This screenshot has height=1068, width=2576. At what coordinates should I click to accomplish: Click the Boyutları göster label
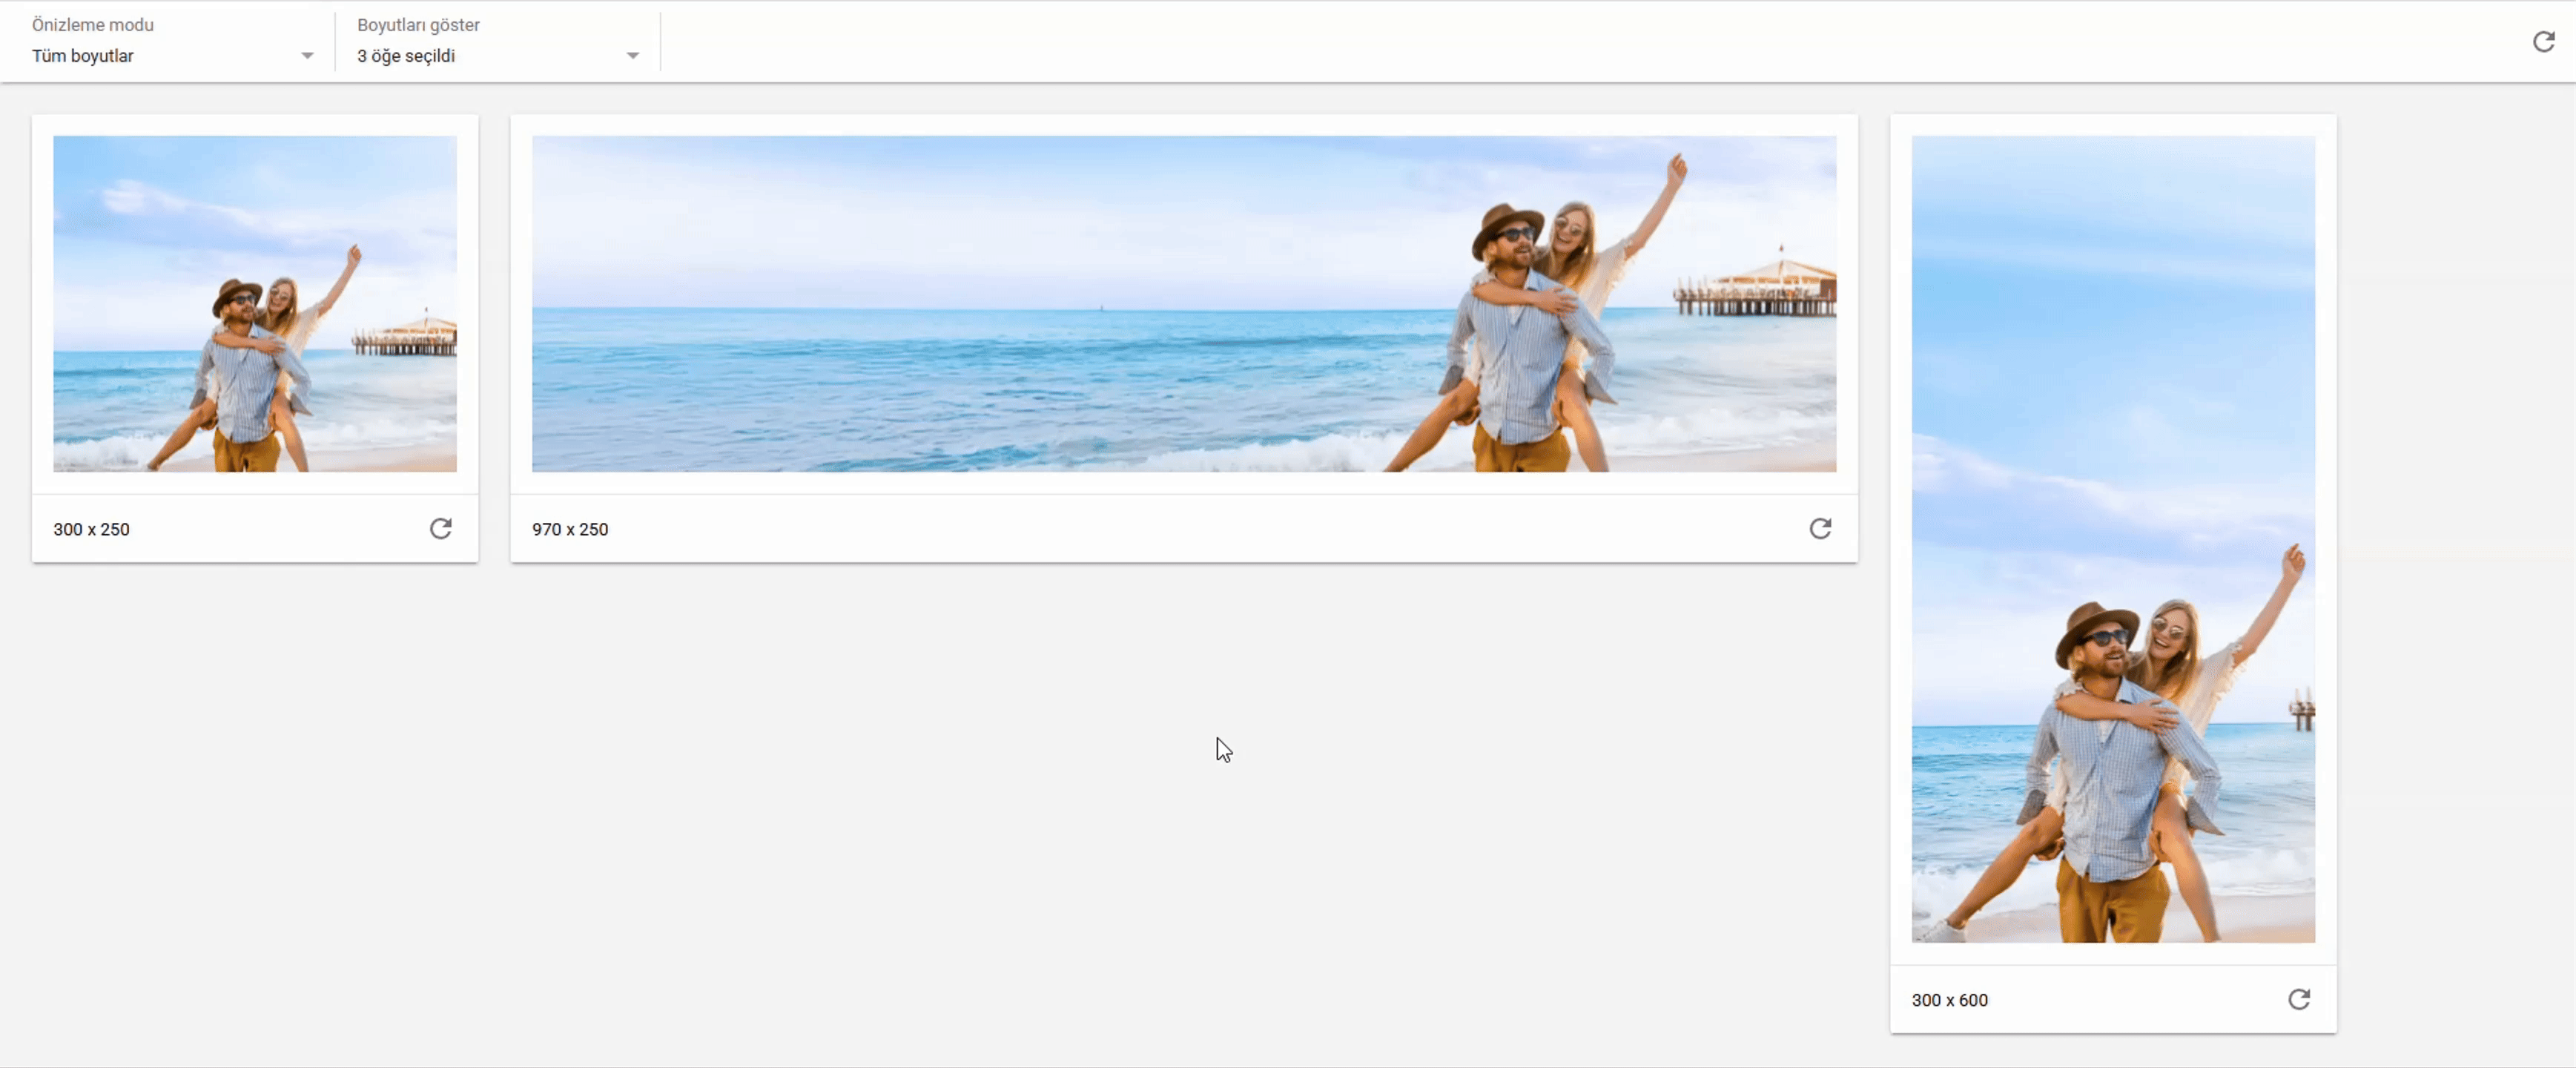point(418,25)
